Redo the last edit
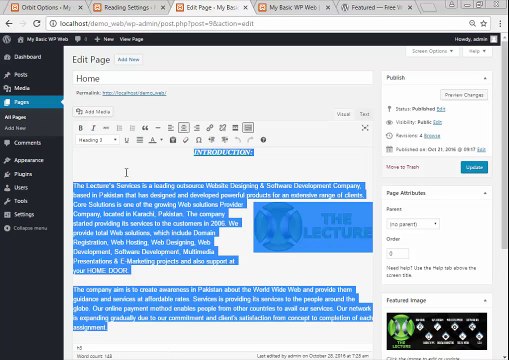Viewport: 509px width, 360px height. click(x=250, y=140)
